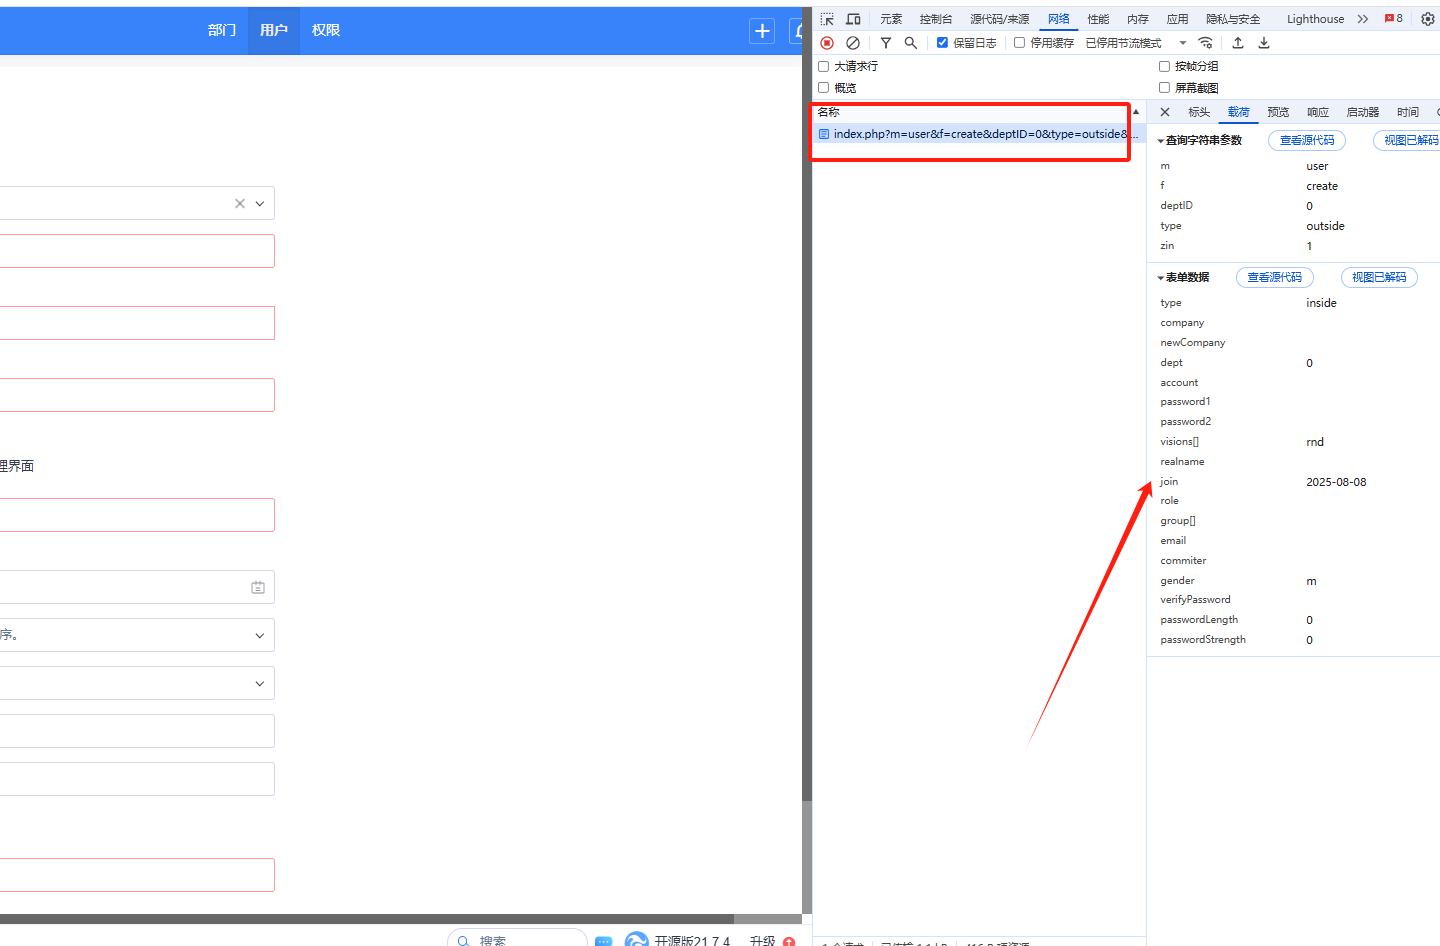
Task: Open the 8 issues error badge
Action: tap(1394, 19)
